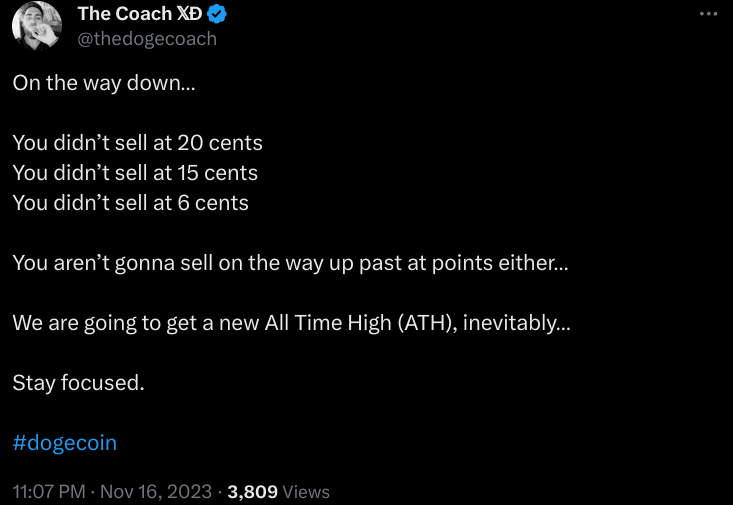The width and height of the screenshot is (733, 505).
Task: Click the "sell at 15 cents" line
Action: click(x=135, y=173)
